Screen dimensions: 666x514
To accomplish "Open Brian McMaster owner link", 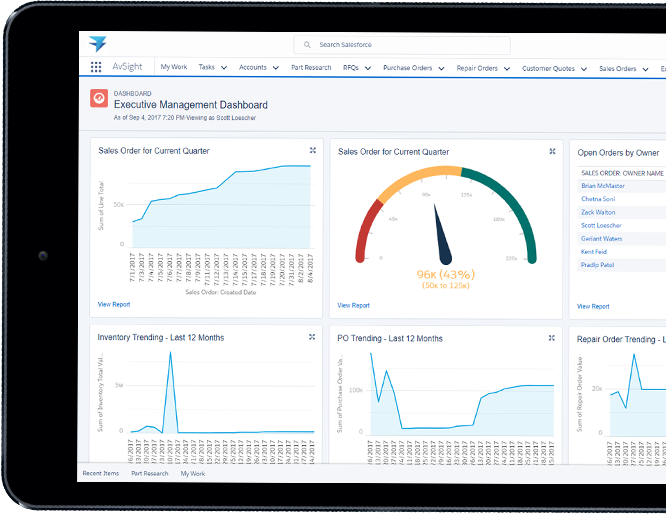I will 603,186.
